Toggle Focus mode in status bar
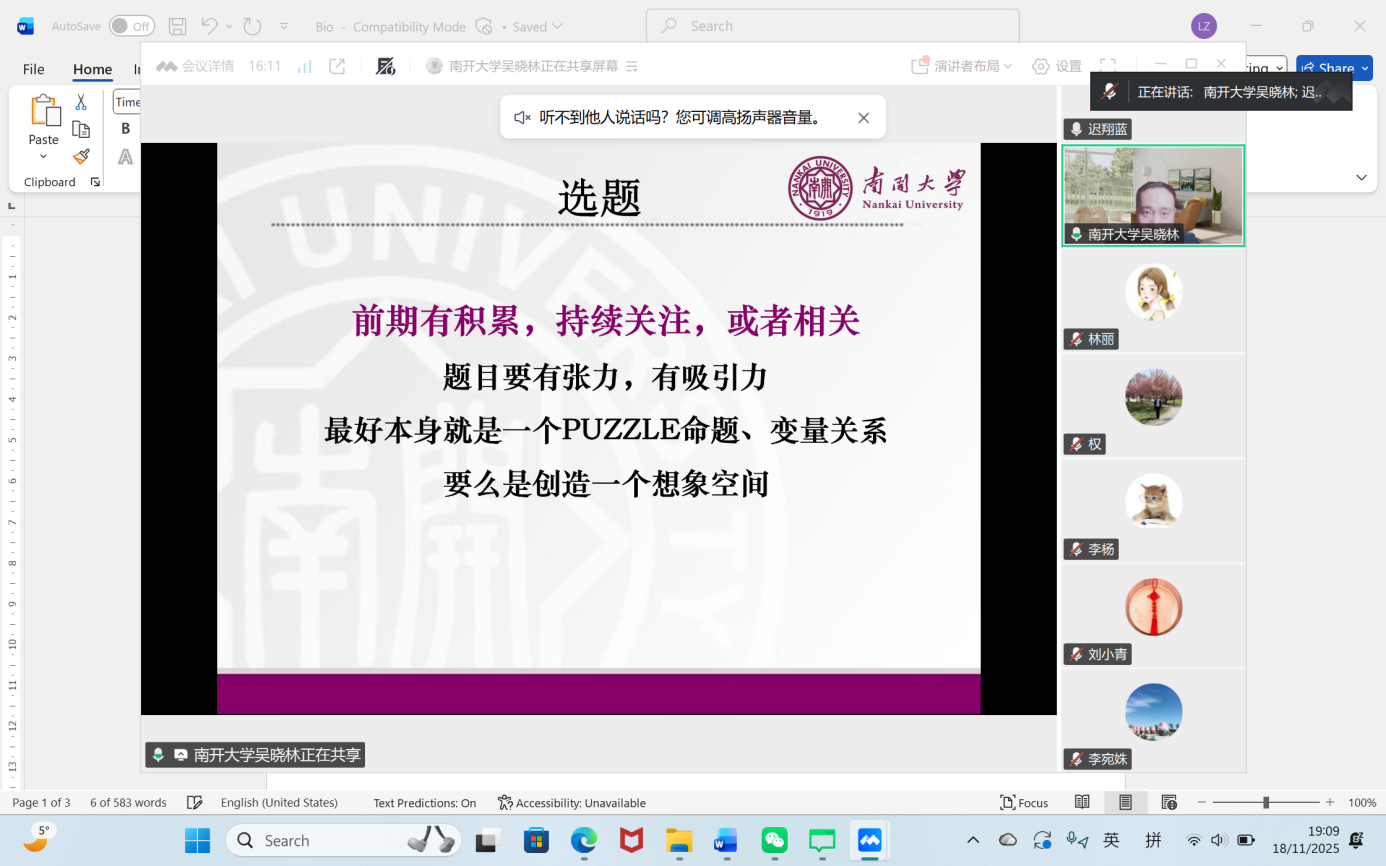1386x866 pixels. pyautogui.click(x=1024, y=802)
